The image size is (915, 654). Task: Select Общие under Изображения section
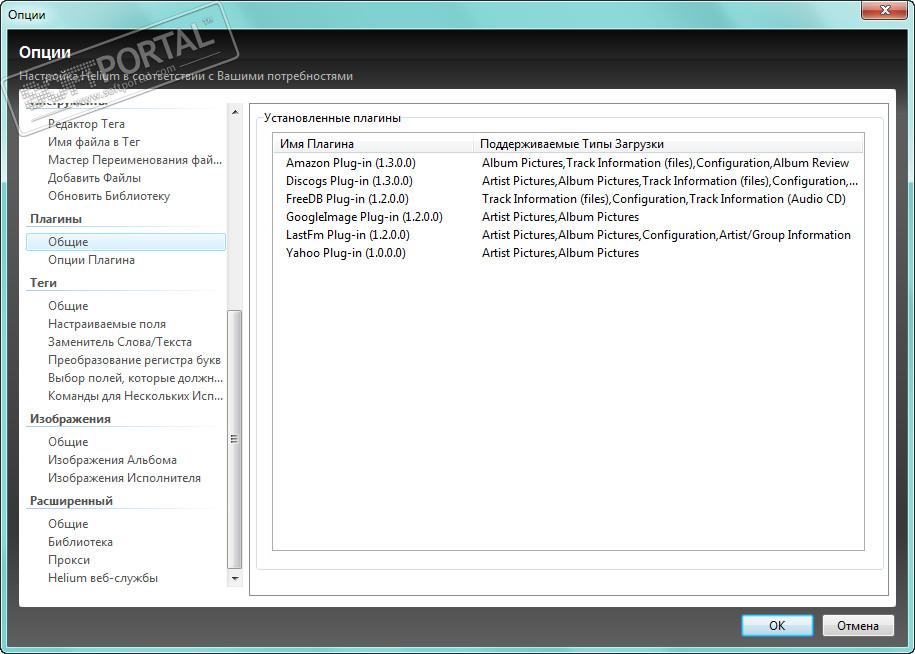[x=68, y=442]
